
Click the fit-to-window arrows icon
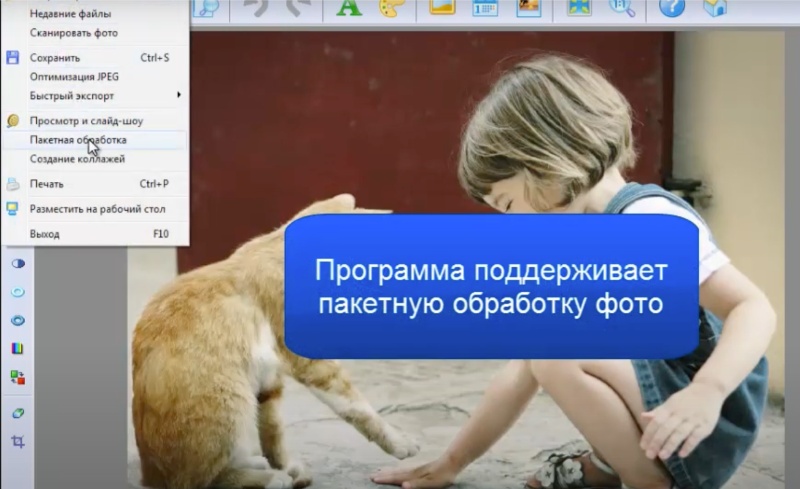[x=579, y=7]
